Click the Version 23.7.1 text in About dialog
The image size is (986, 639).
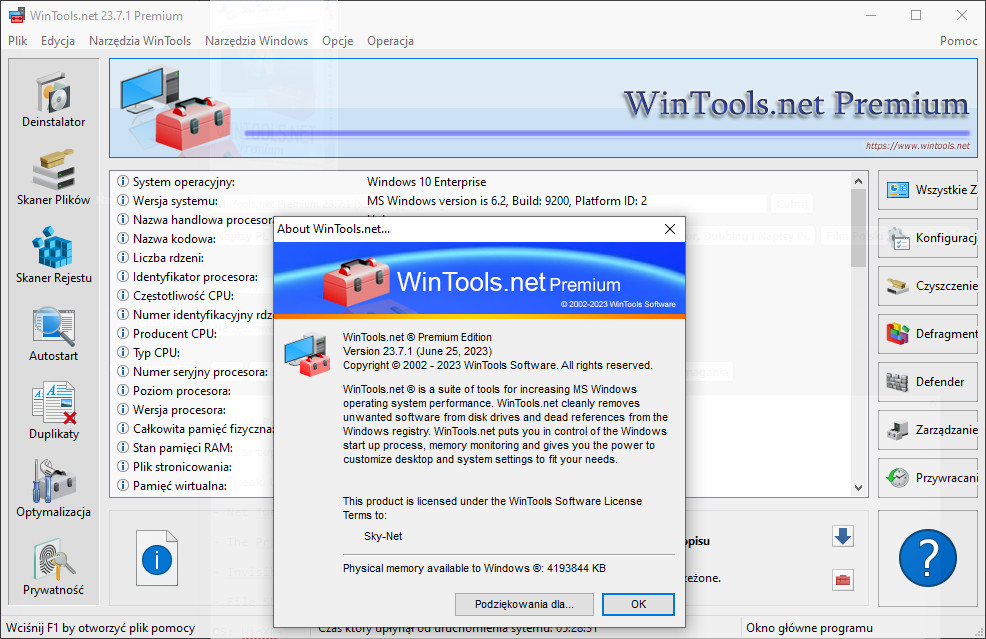(418, 352)
